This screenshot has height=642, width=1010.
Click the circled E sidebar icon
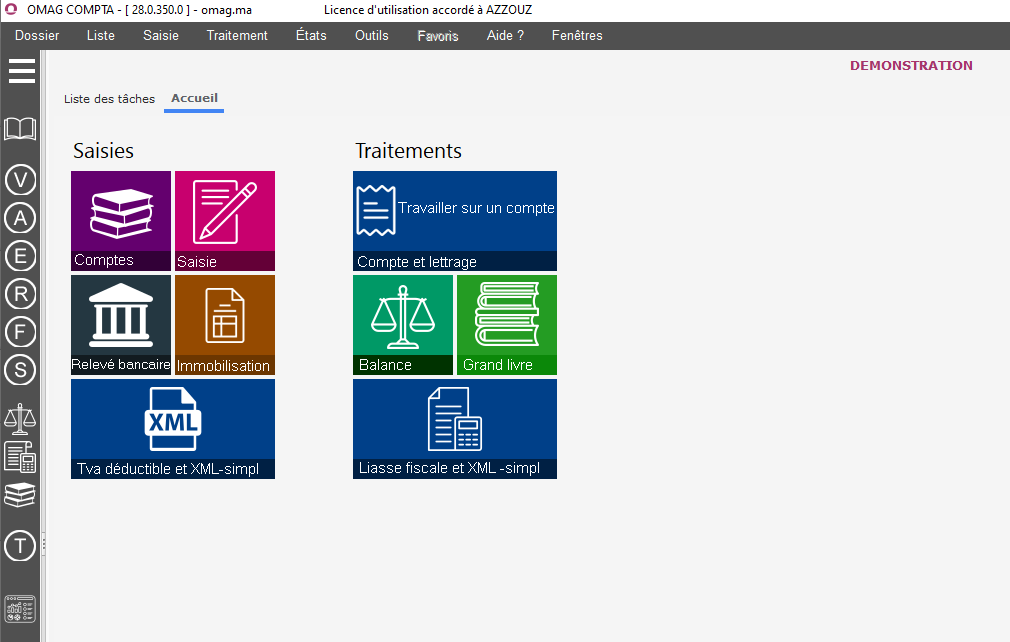click(20, 256)
